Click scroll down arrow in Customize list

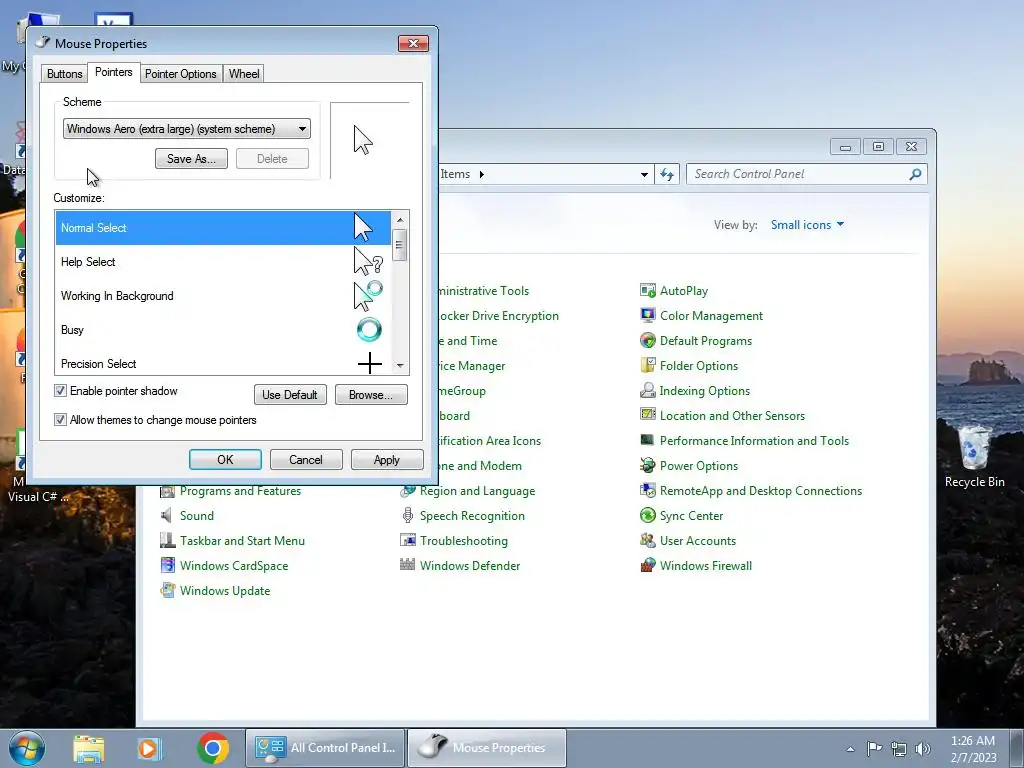(400, 366)
